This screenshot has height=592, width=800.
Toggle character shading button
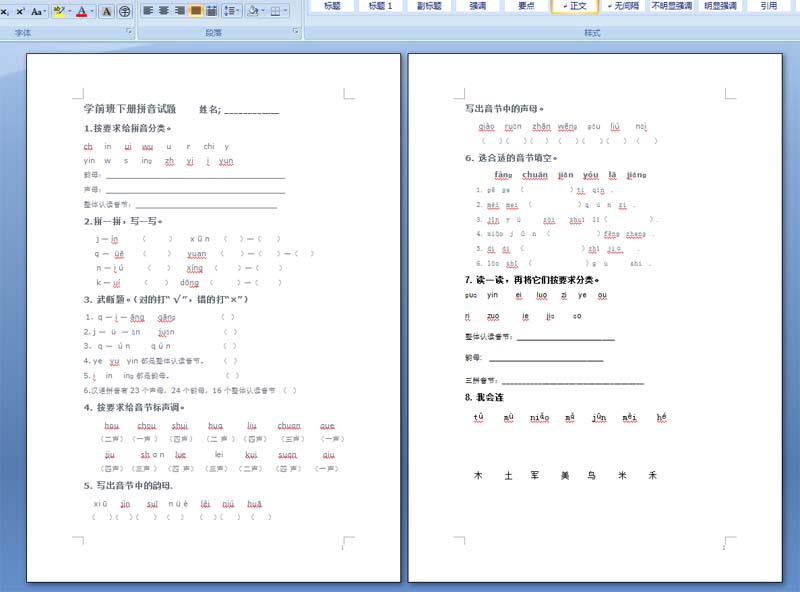(107, 11)
